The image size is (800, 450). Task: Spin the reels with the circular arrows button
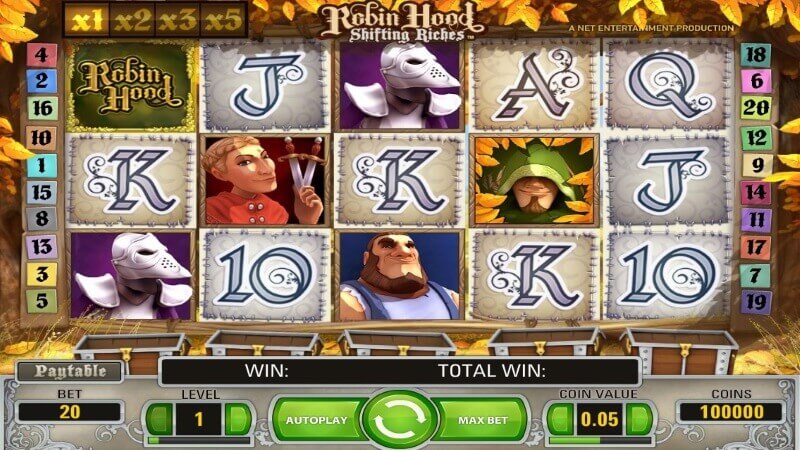point(400,419)
